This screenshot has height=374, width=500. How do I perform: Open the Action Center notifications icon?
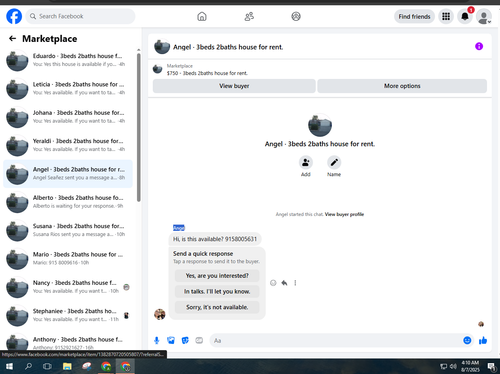491,367
